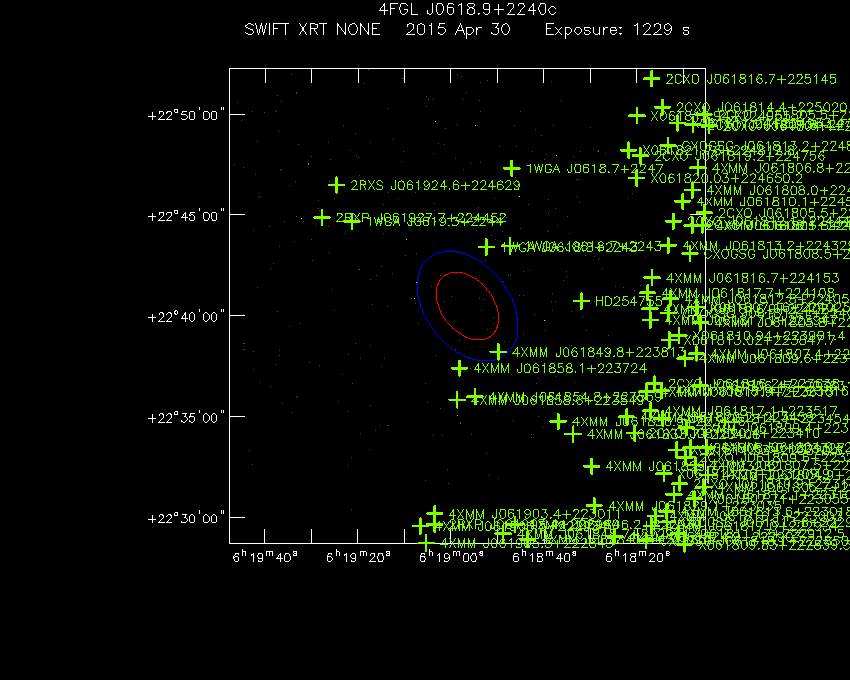Select the 4XMM J061808.0 source label

[778, 191]
